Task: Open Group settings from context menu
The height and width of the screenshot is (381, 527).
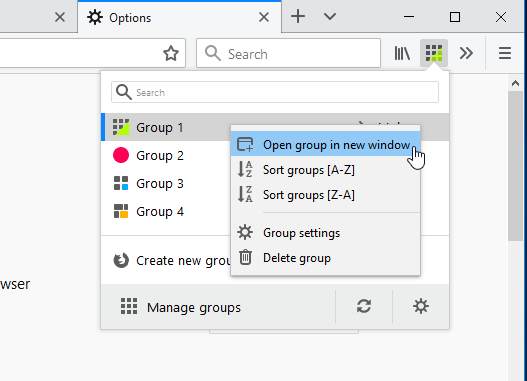Action: click(325, 233)
